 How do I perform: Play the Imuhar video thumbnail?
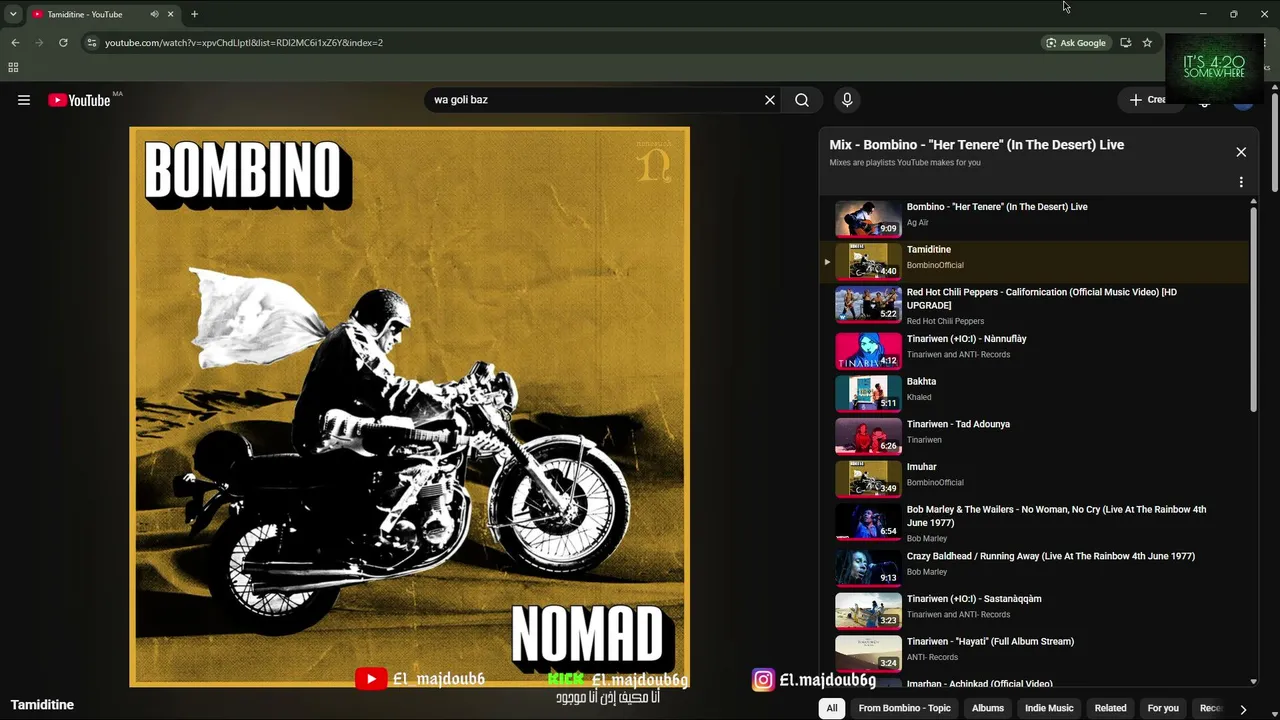pyautogui.click(x=868, y=479)
